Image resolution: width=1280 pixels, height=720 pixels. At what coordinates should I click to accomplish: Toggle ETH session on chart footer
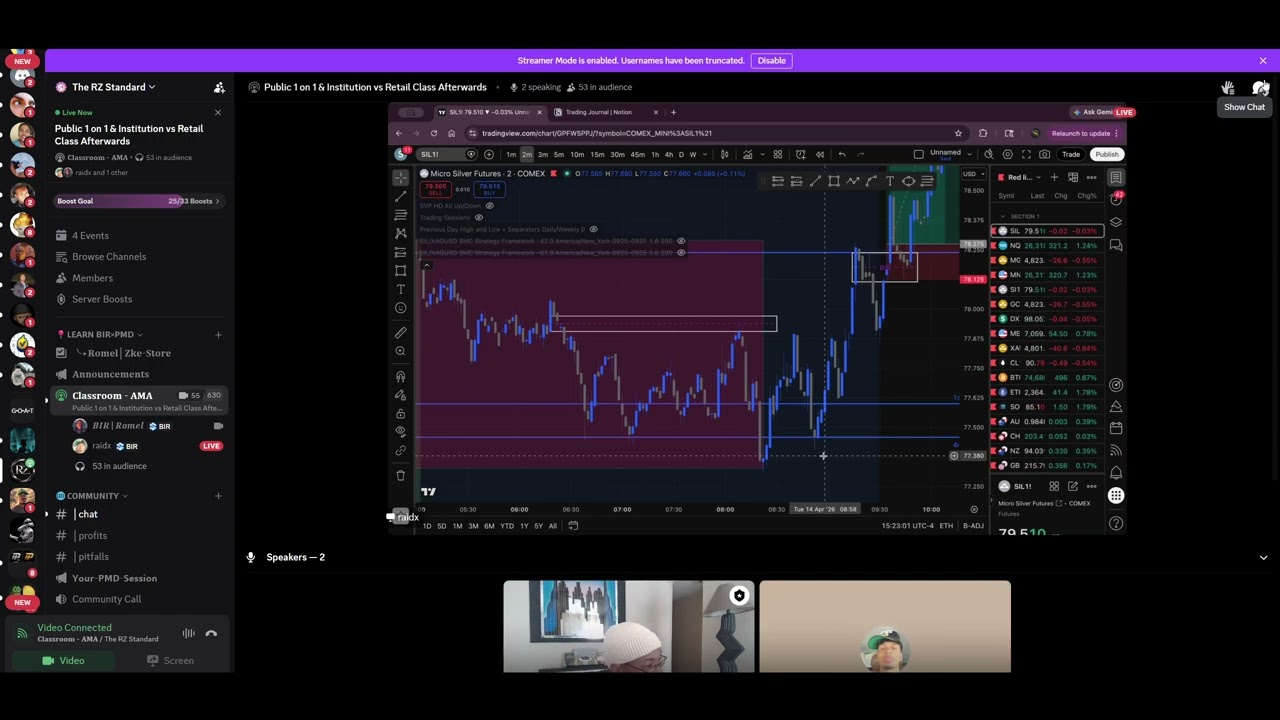946,526
